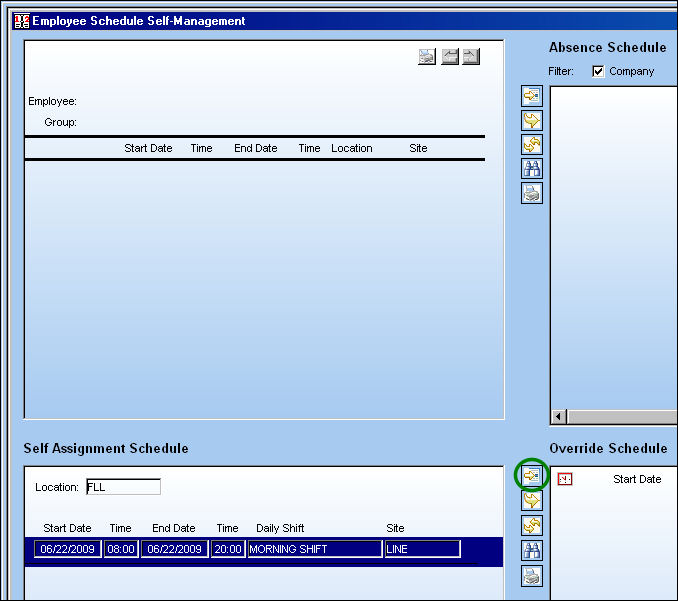The height and width of the screenshot is (601, 678).
Task: Click the printer icon beside Override Schedule
Action: click(x=531, y=576)
